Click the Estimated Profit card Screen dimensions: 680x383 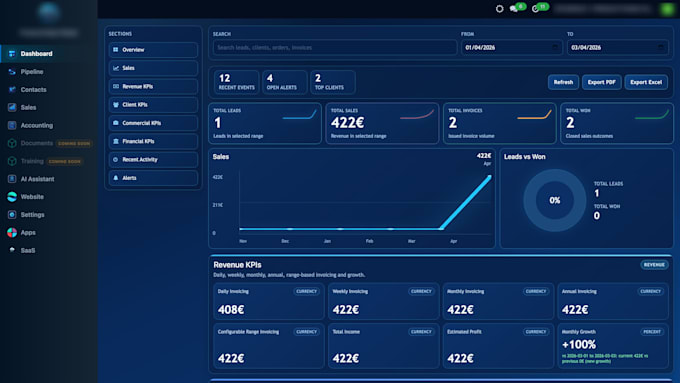tap(498, 346)
